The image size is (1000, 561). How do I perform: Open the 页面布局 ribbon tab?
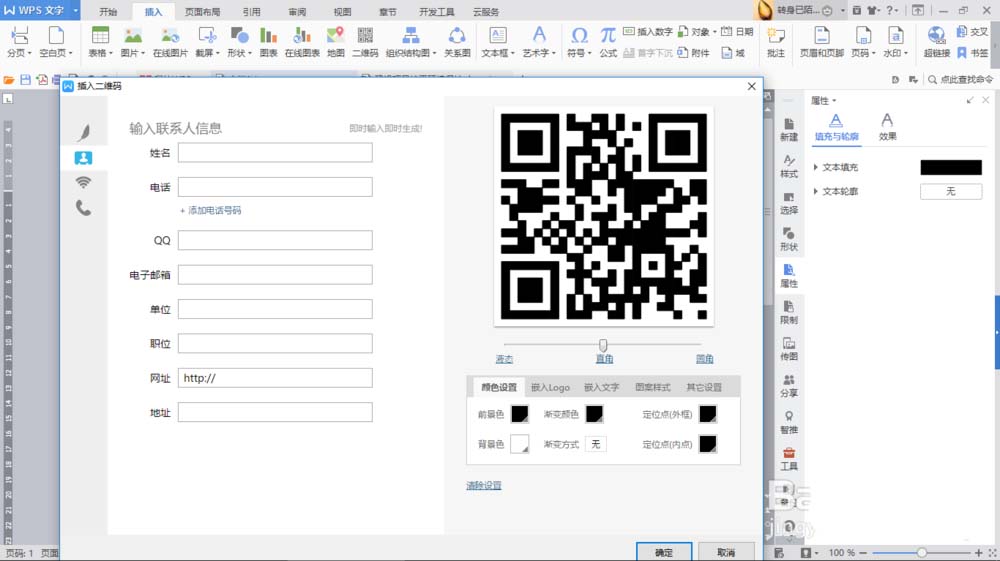pos(202,11)
